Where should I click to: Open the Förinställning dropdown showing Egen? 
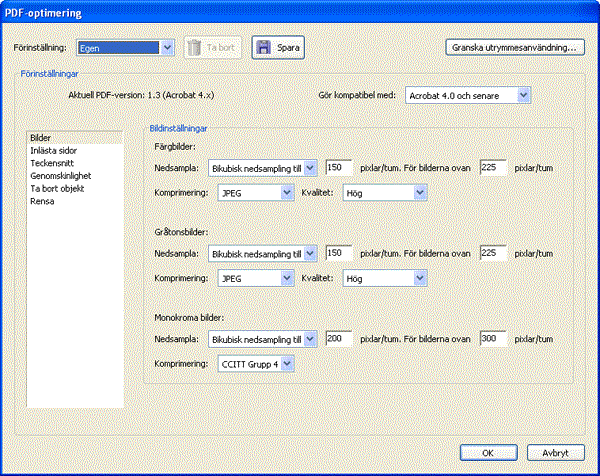(126, 48)
